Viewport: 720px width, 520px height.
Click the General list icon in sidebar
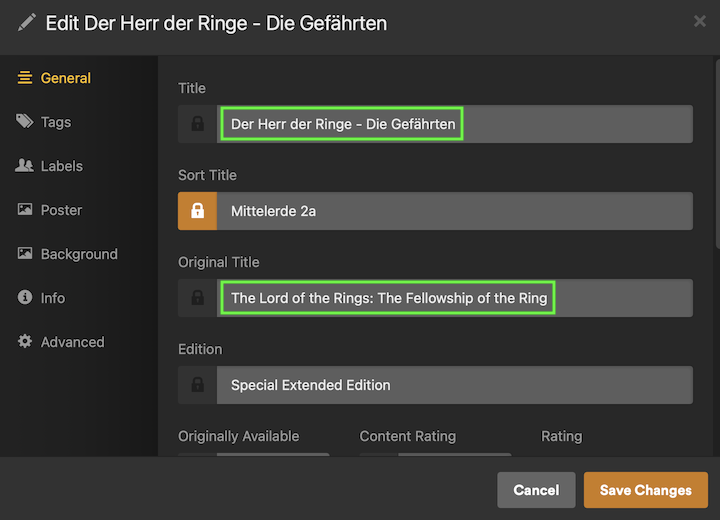[25, 78]
